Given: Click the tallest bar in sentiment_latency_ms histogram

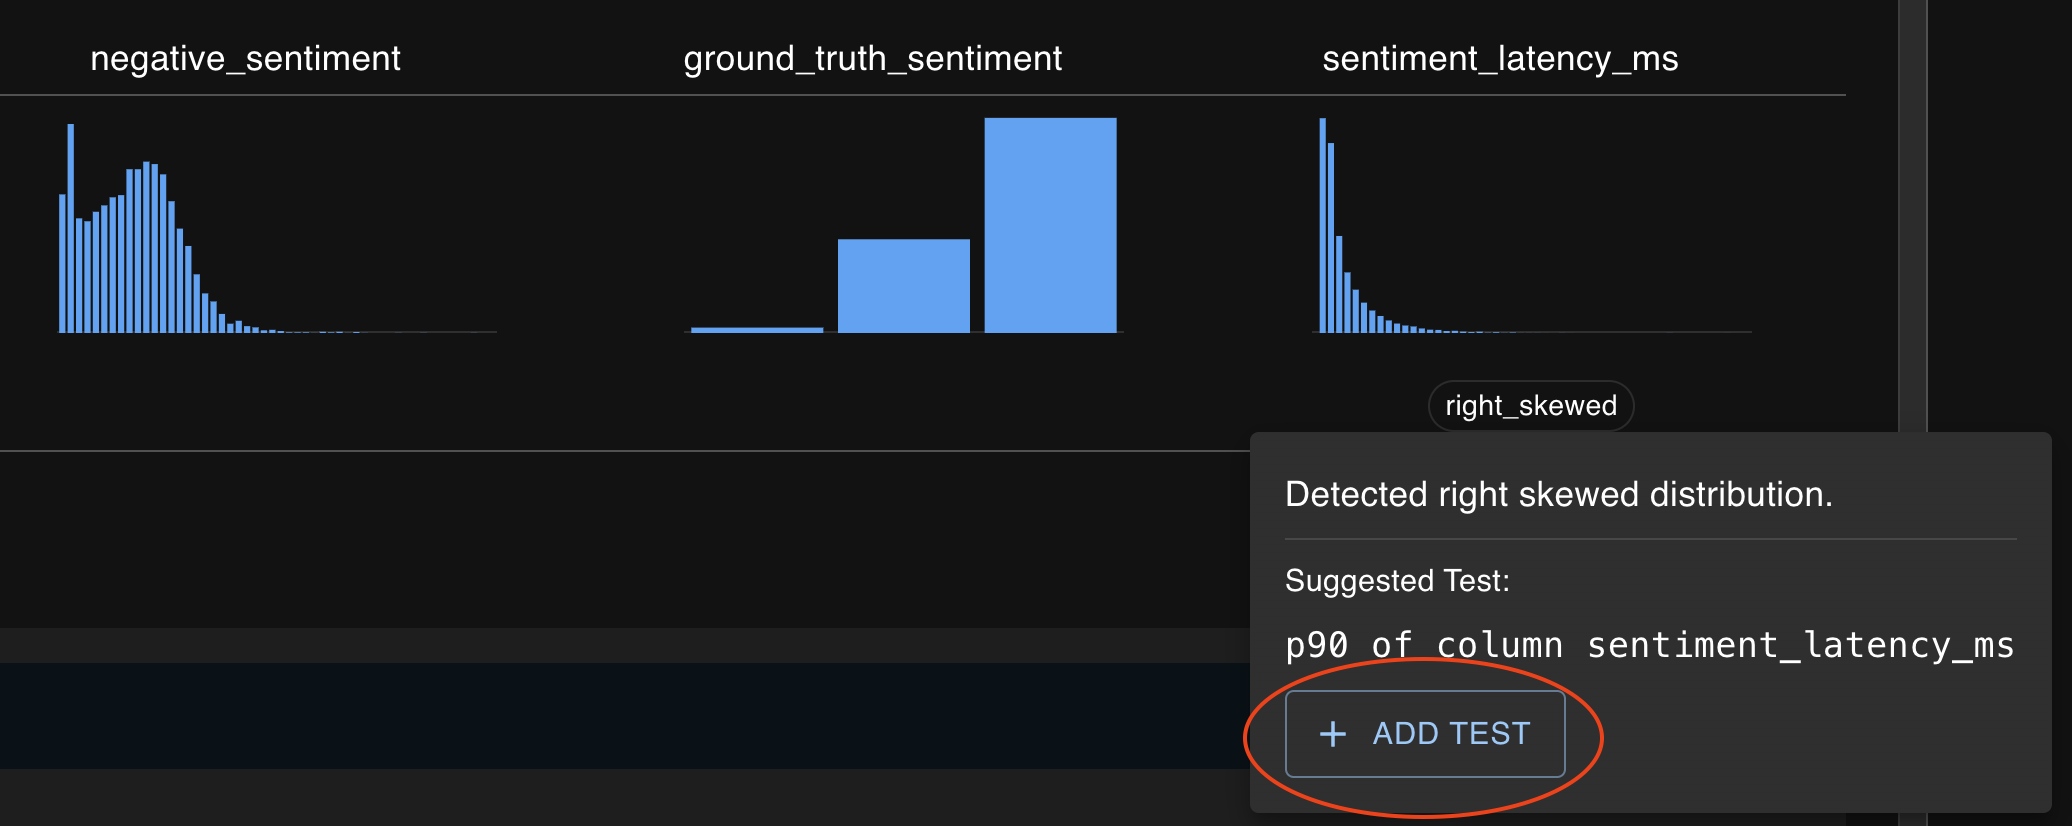Looking at the screenshot, I should [x=1322, y=226].
